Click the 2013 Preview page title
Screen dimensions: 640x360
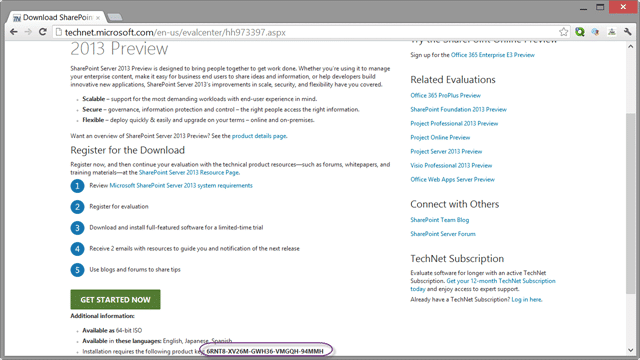coord(119,49)
